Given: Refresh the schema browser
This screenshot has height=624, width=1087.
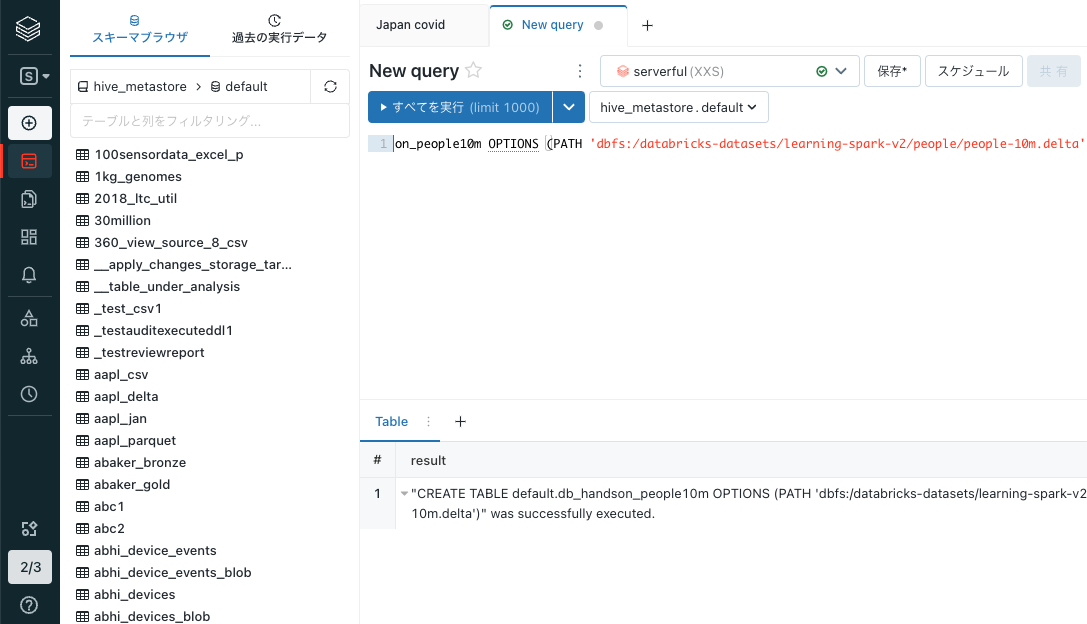Looking at the screenshot, I should [330, 86].
